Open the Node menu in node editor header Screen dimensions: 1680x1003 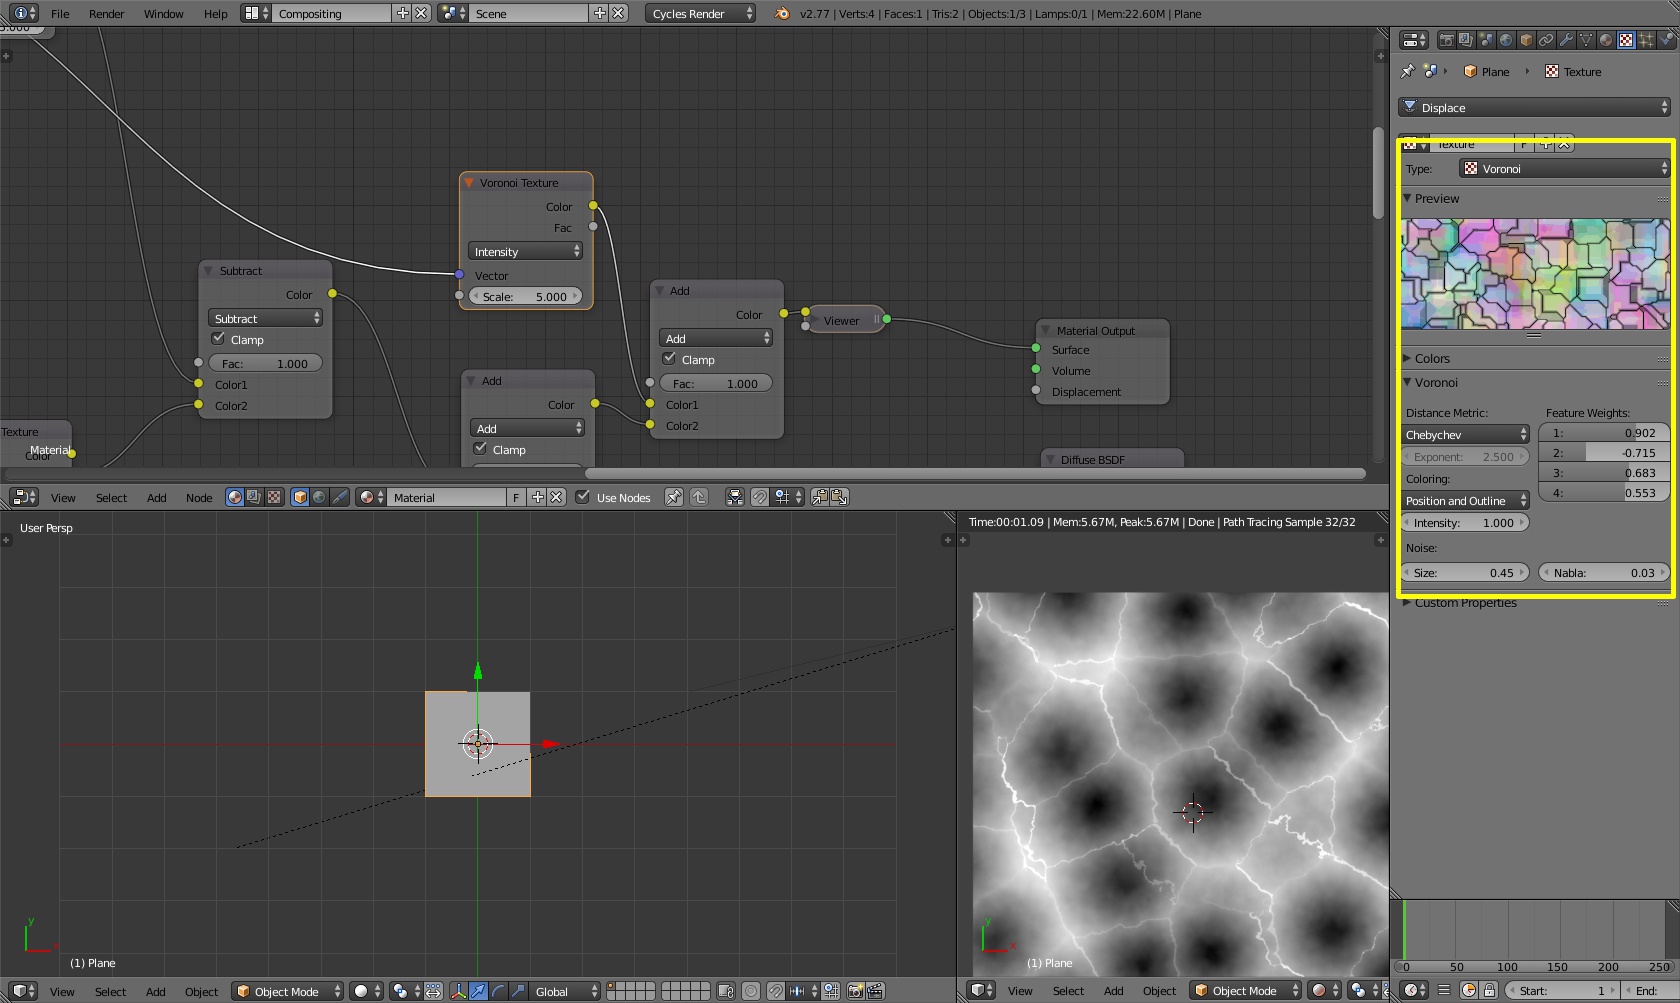pos(199,497)
